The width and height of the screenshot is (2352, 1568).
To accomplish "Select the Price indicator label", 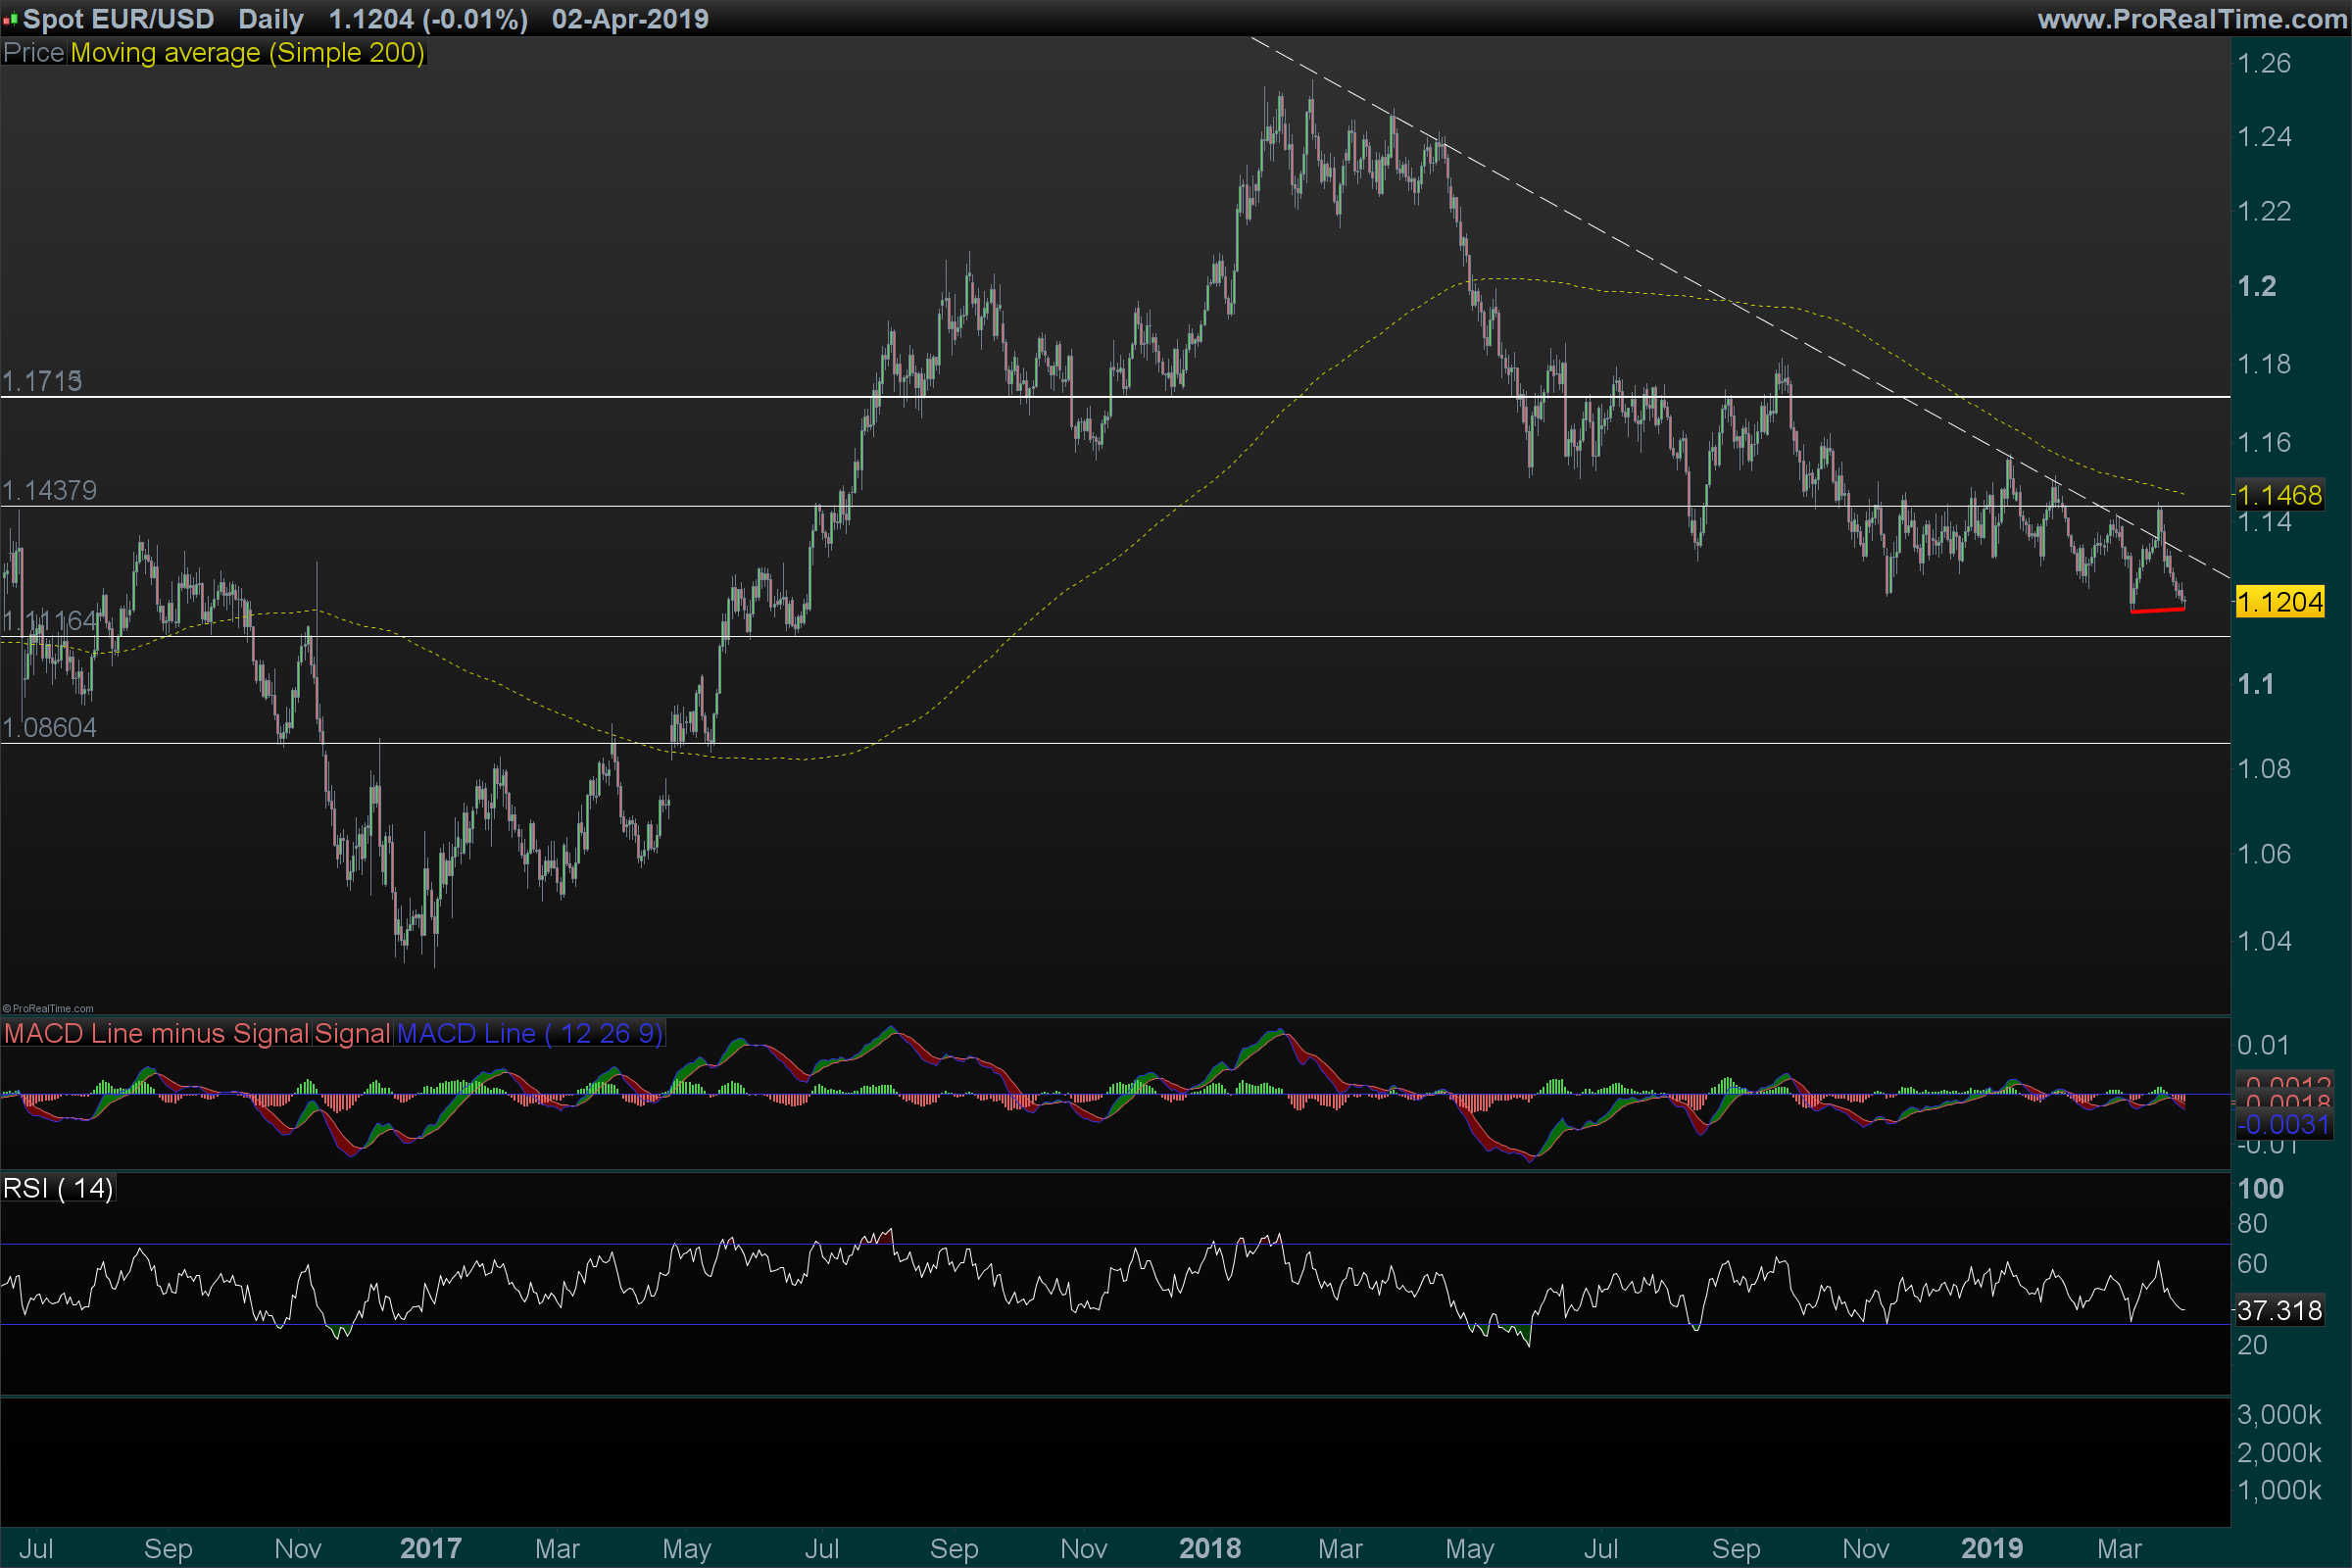I will [x=34, y=53].
